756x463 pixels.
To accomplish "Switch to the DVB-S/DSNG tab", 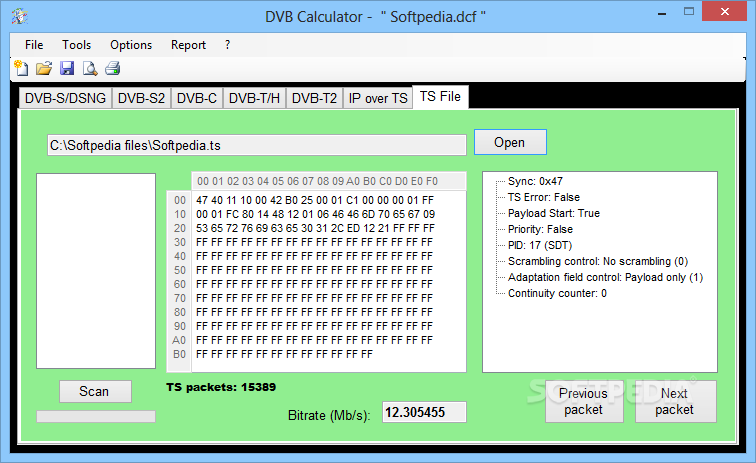I will tap(66, 98).
